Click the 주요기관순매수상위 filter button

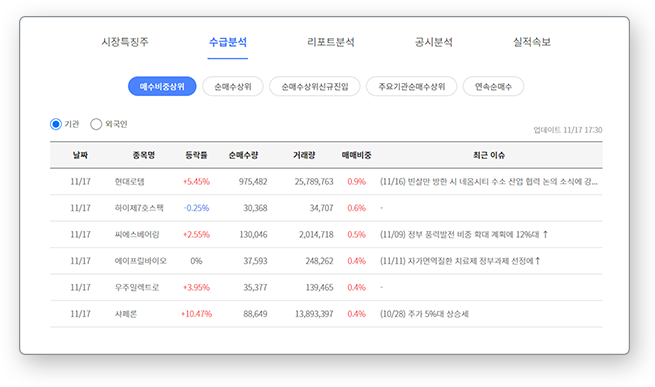click(411, 87)
